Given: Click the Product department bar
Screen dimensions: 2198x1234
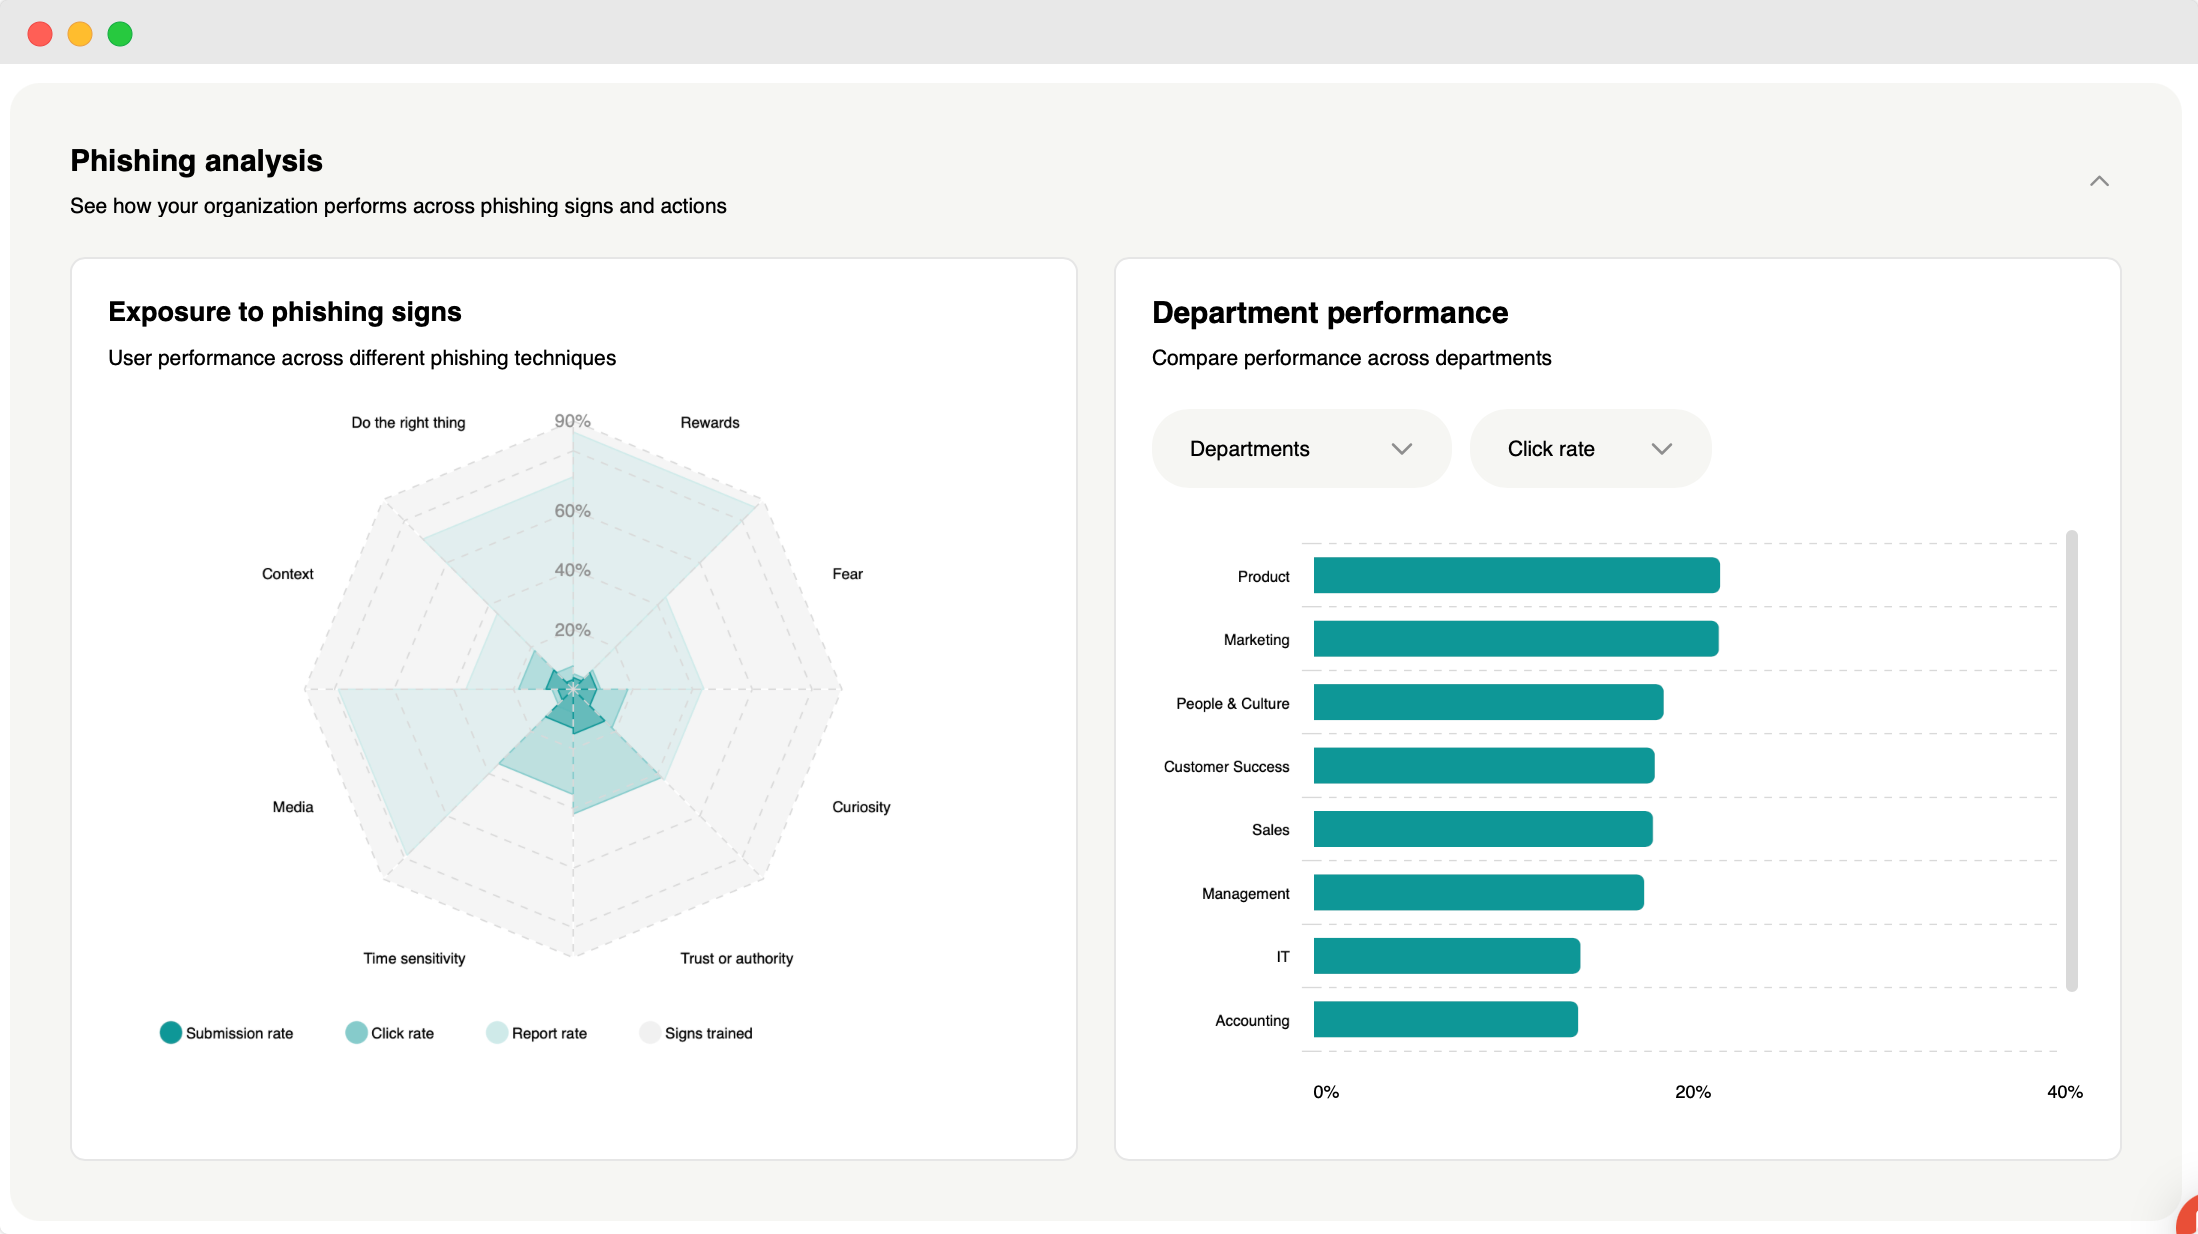Looking at the screenshot, I should pos(1516,576).
